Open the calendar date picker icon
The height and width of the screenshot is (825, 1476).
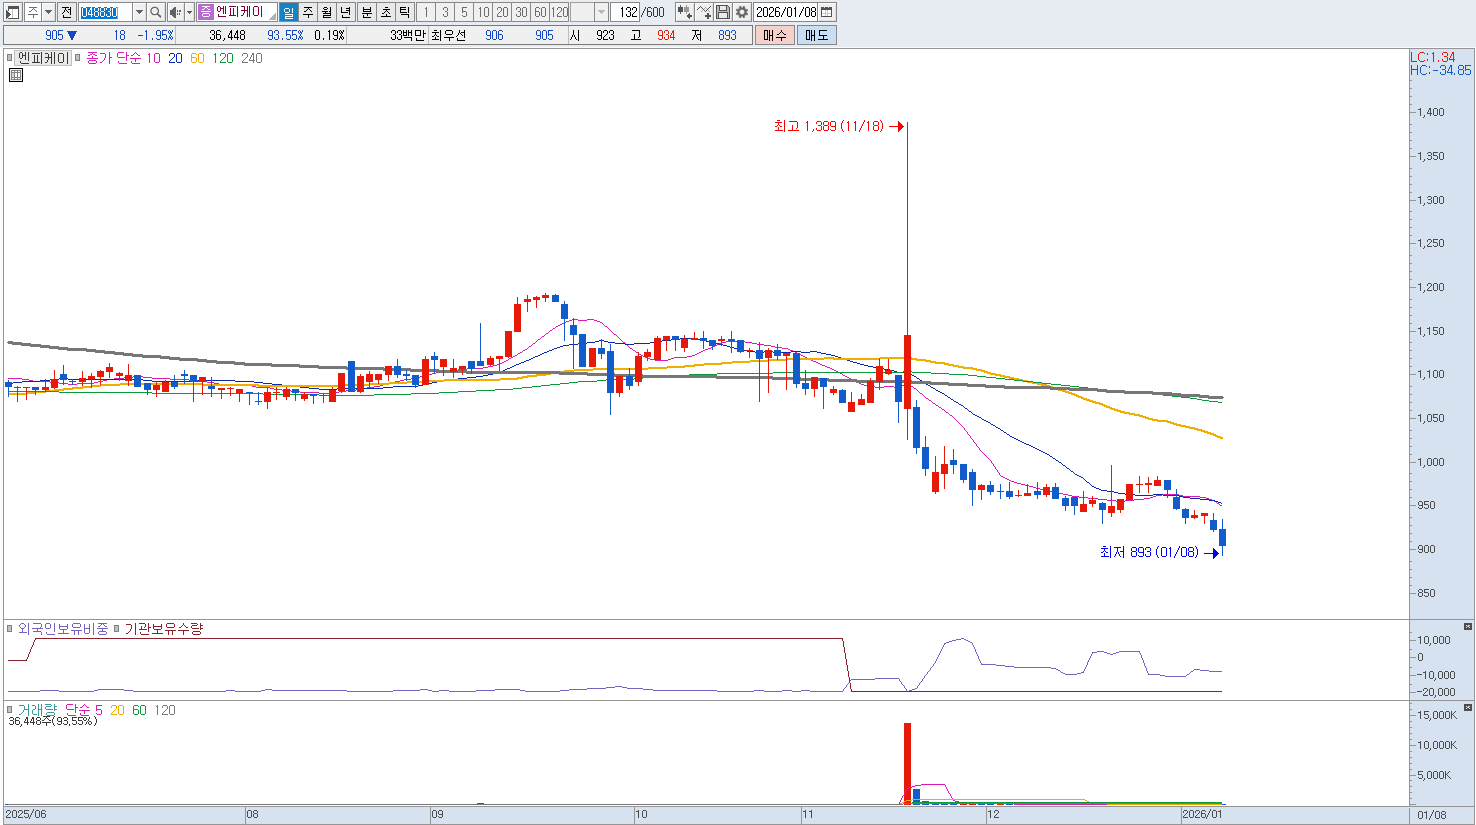tap(827, 12)
